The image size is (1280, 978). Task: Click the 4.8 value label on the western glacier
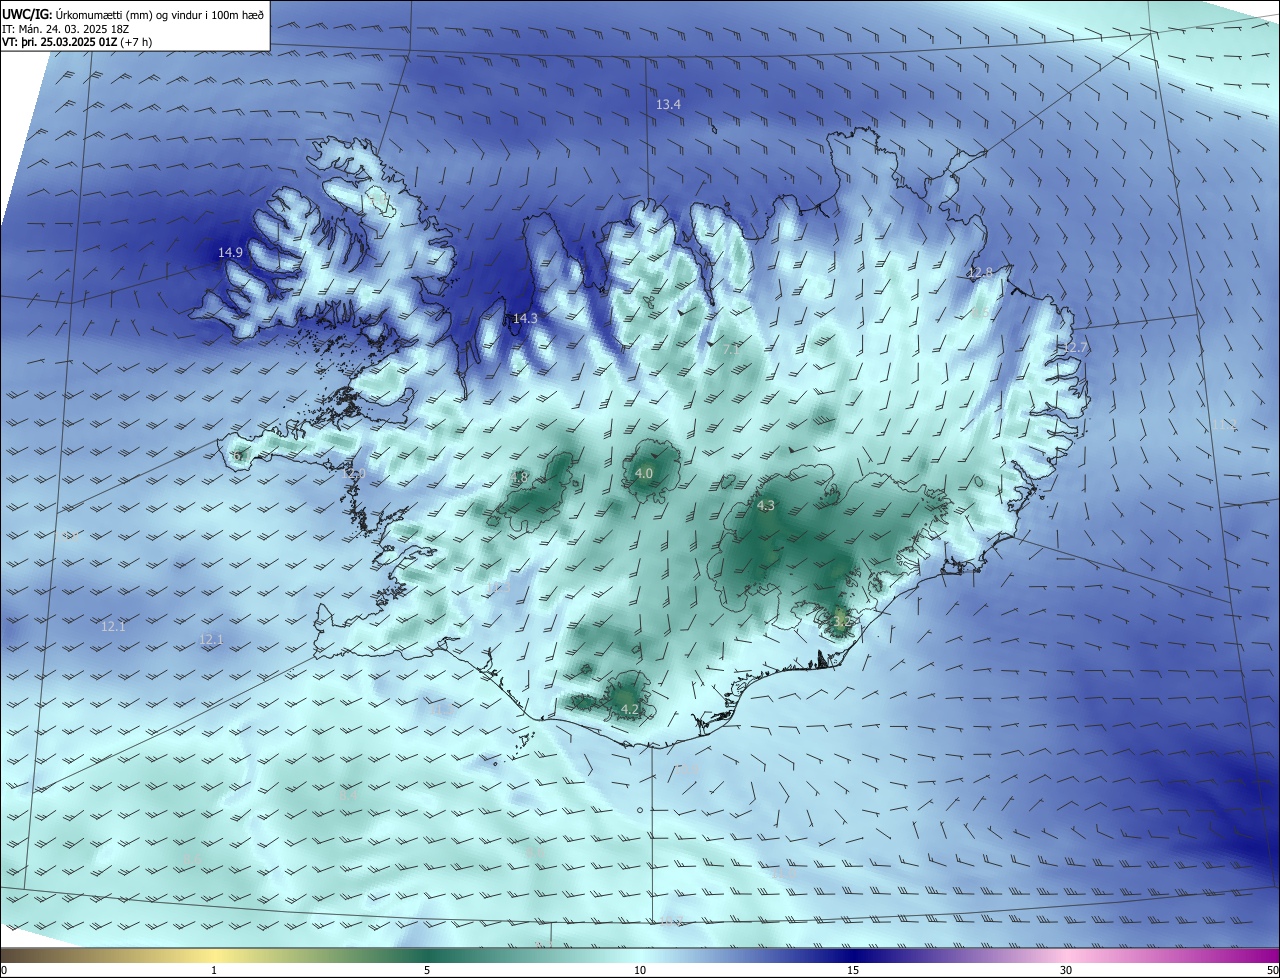point(519,478)
